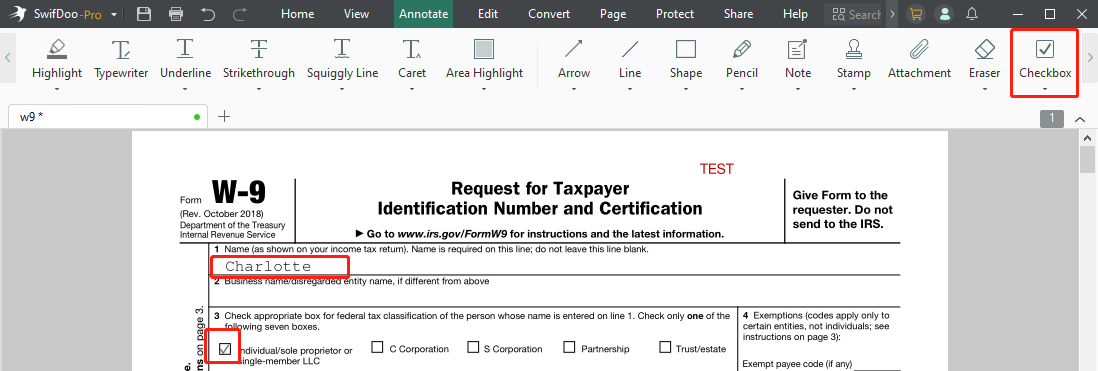
Task: Show more tabs with right chevron
Action: (892, 14)
